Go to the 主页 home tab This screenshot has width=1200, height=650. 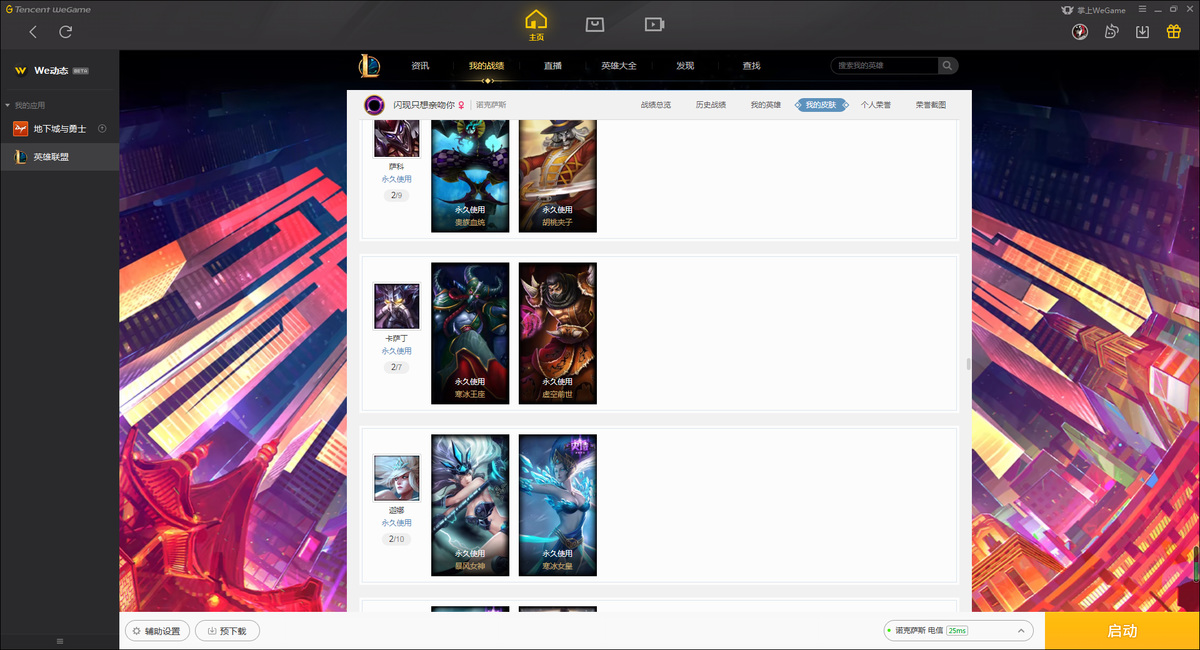coord(537,25)
